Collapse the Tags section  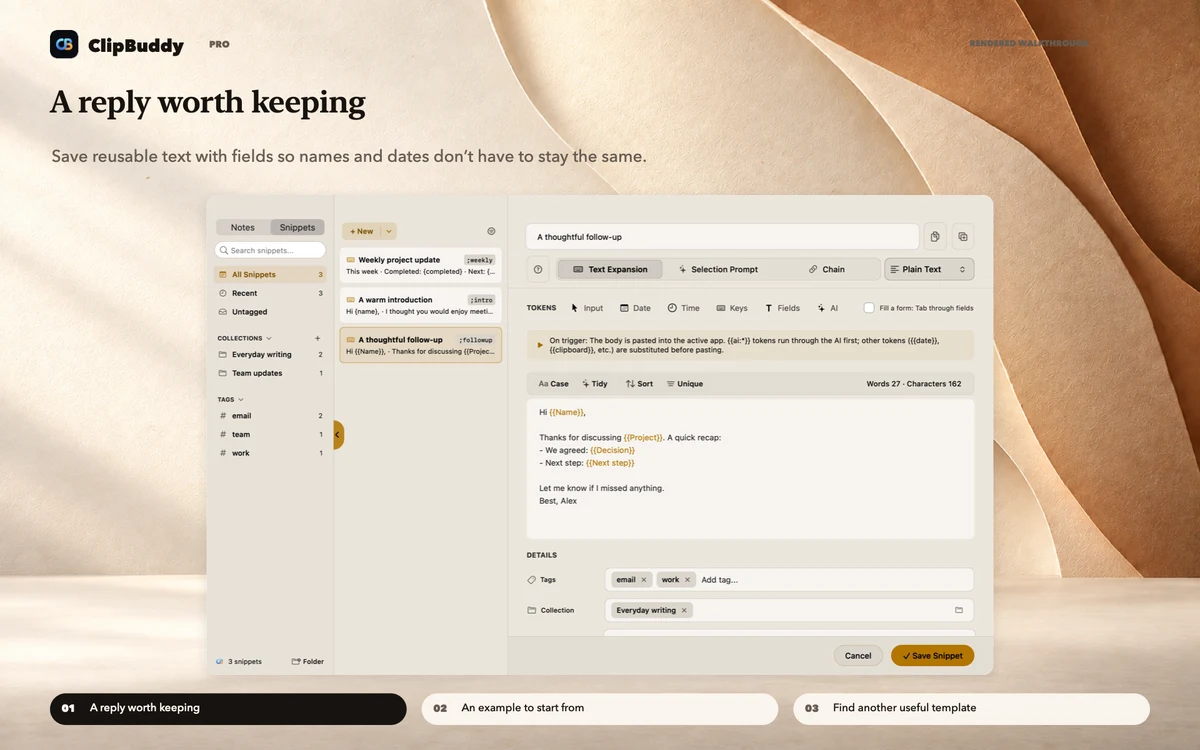click(241, 399)
